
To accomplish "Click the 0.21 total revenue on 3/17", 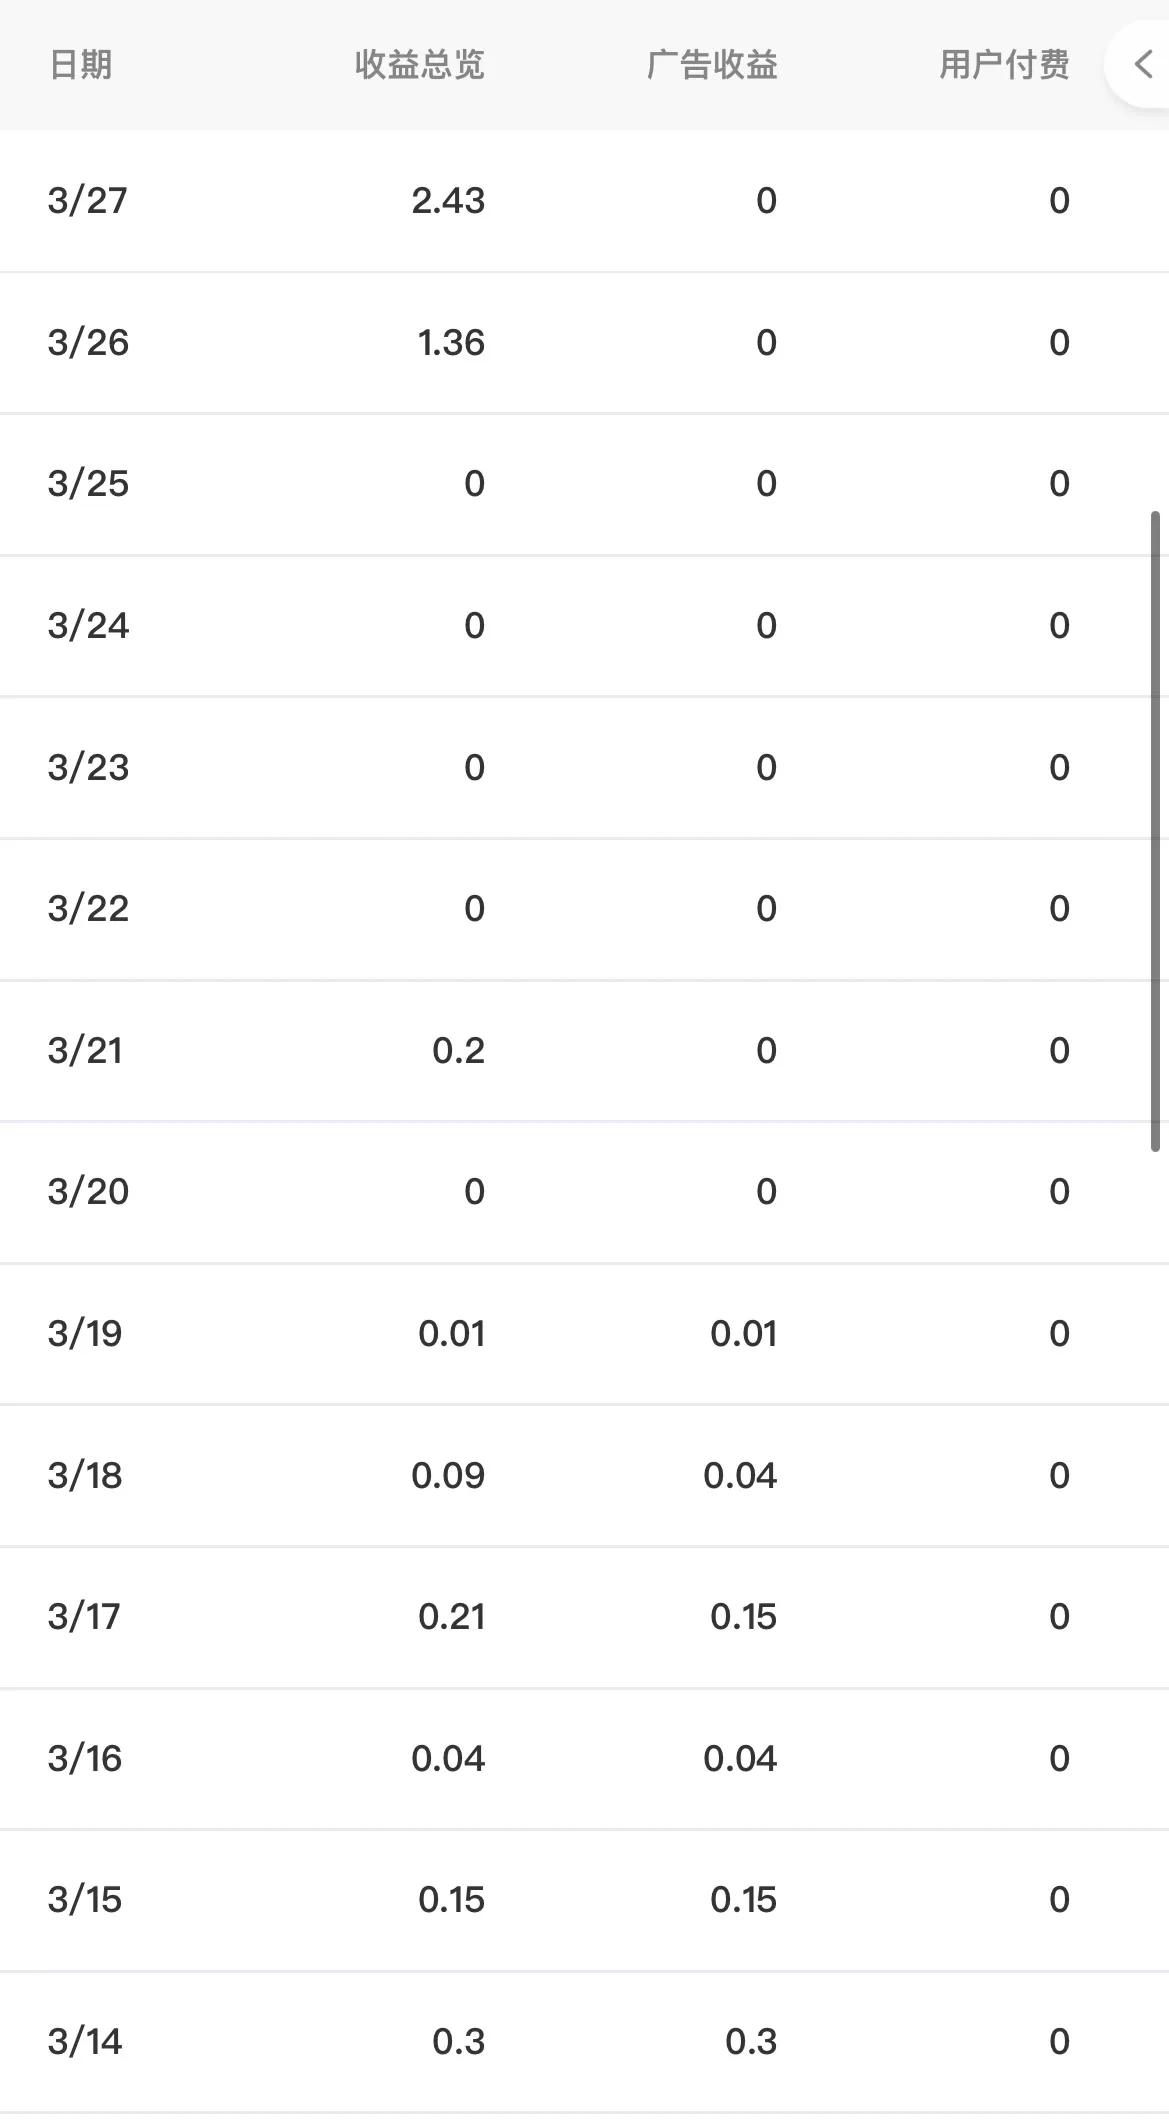I will 451,1617.
